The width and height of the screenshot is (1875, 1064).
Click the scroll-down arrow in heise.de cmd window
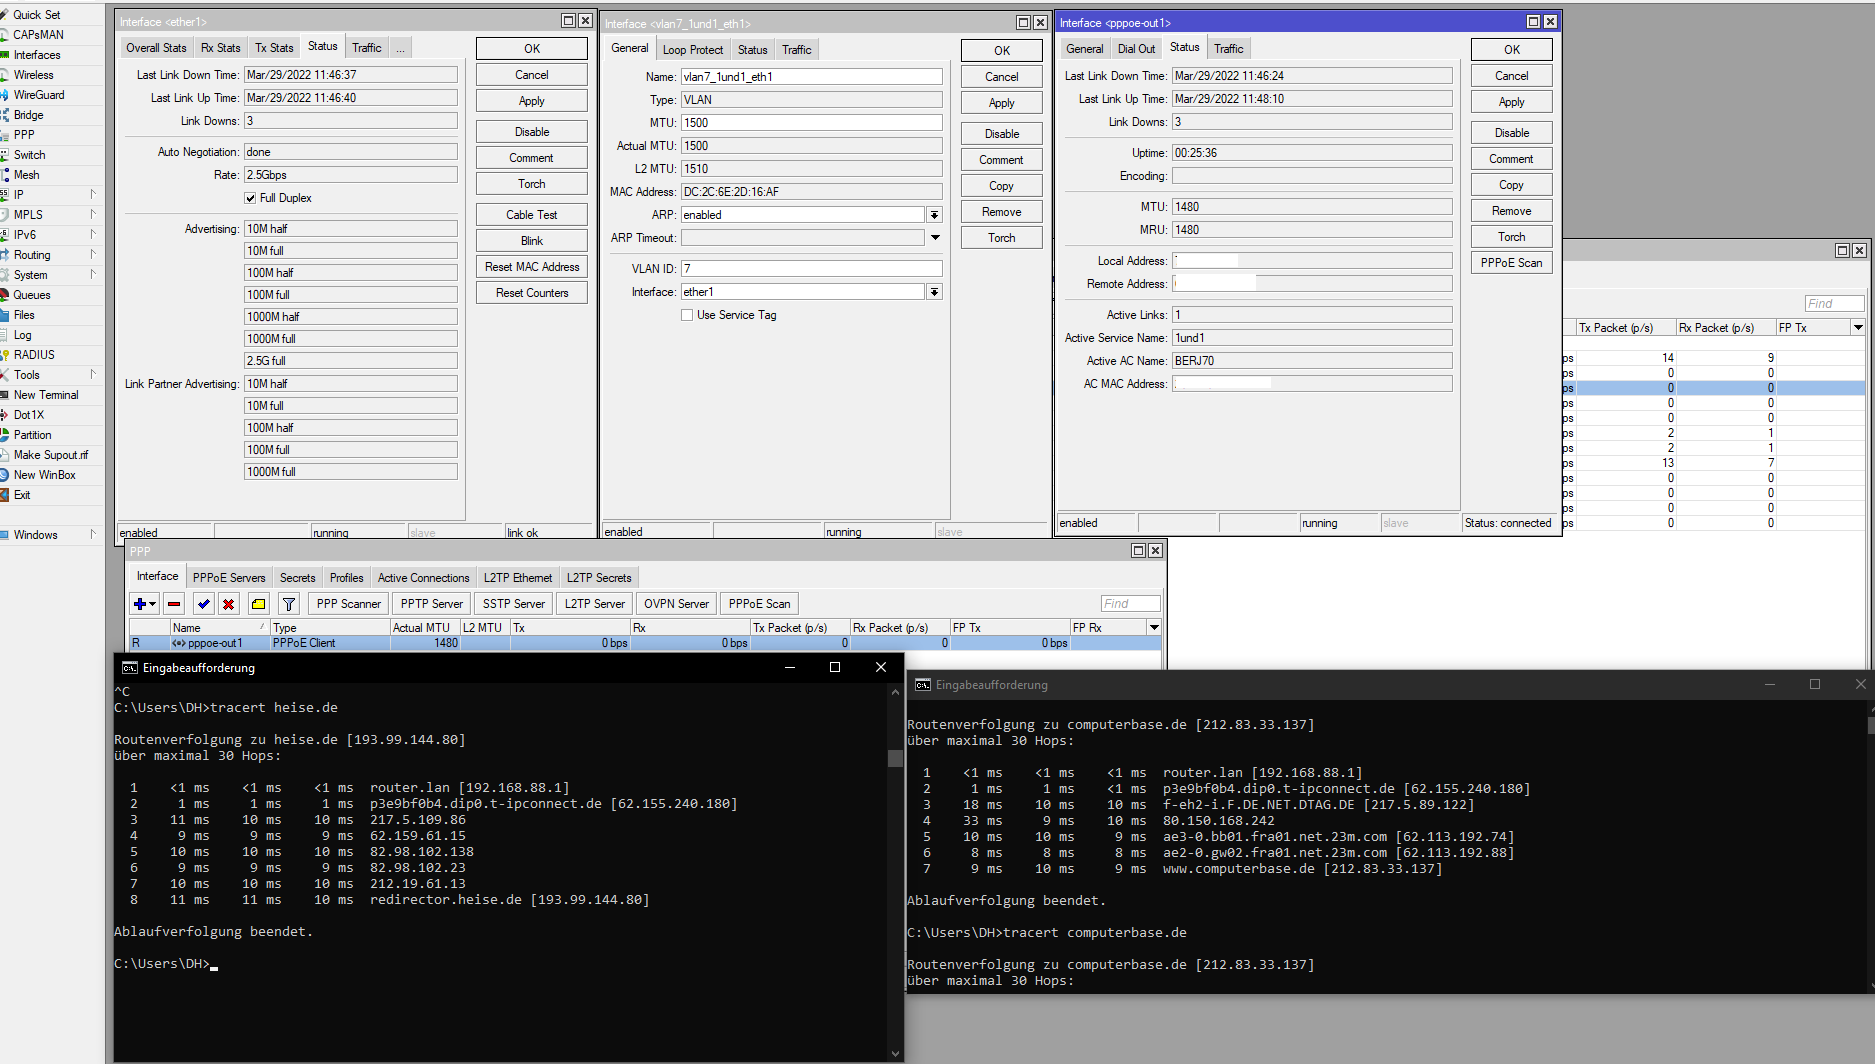895,1054
